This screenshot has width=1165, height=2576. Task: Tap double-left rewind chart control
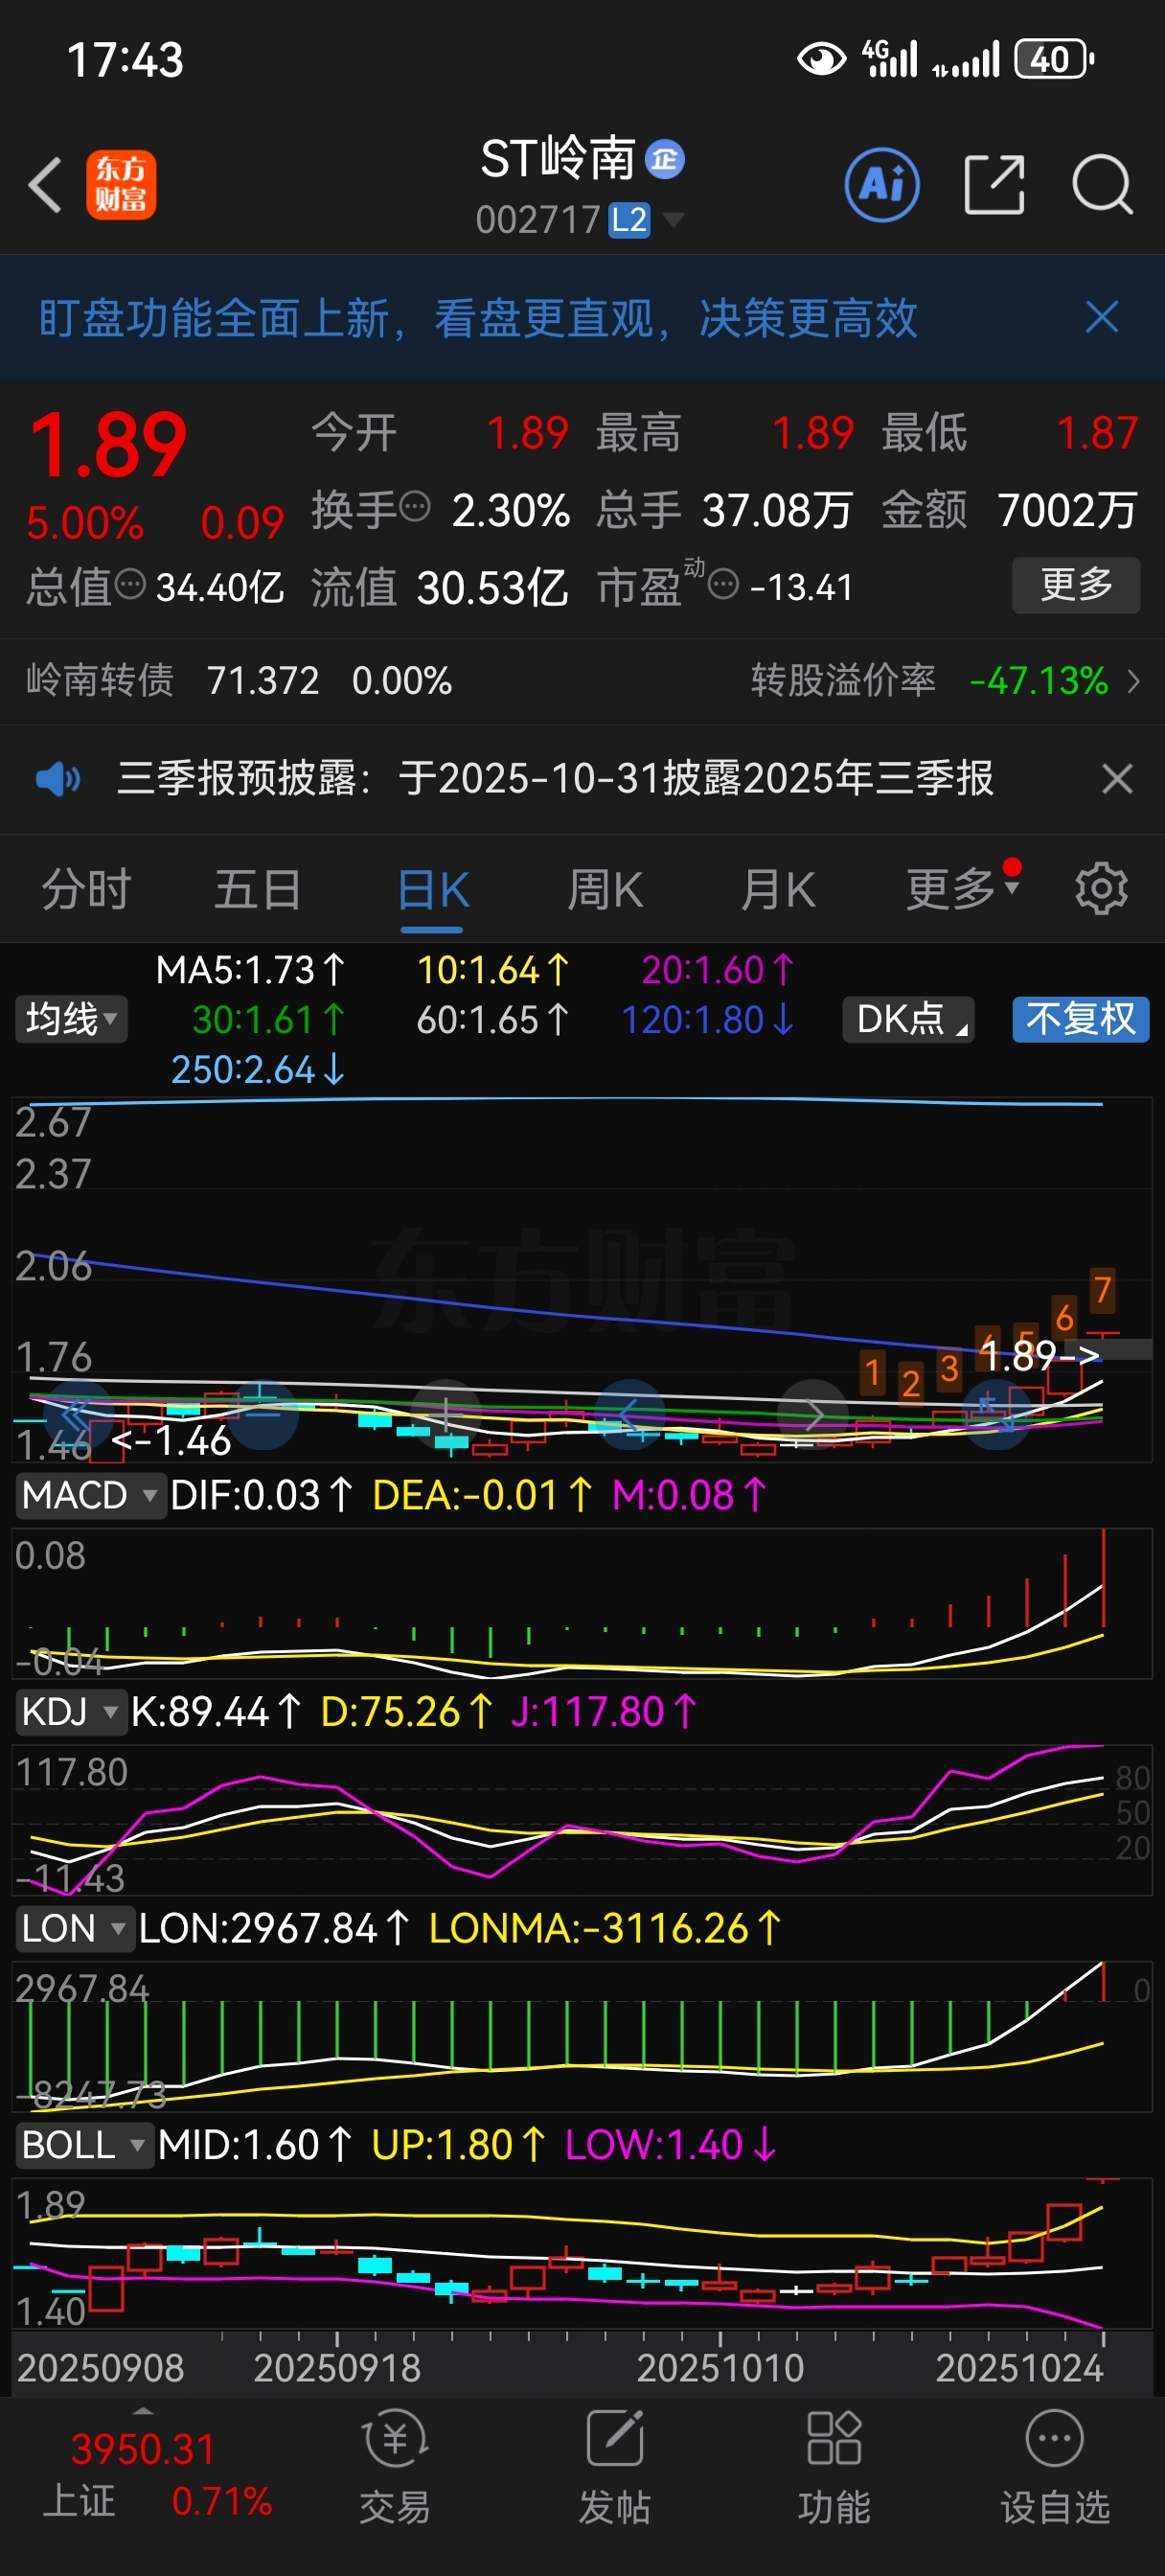coord(77,1414)
